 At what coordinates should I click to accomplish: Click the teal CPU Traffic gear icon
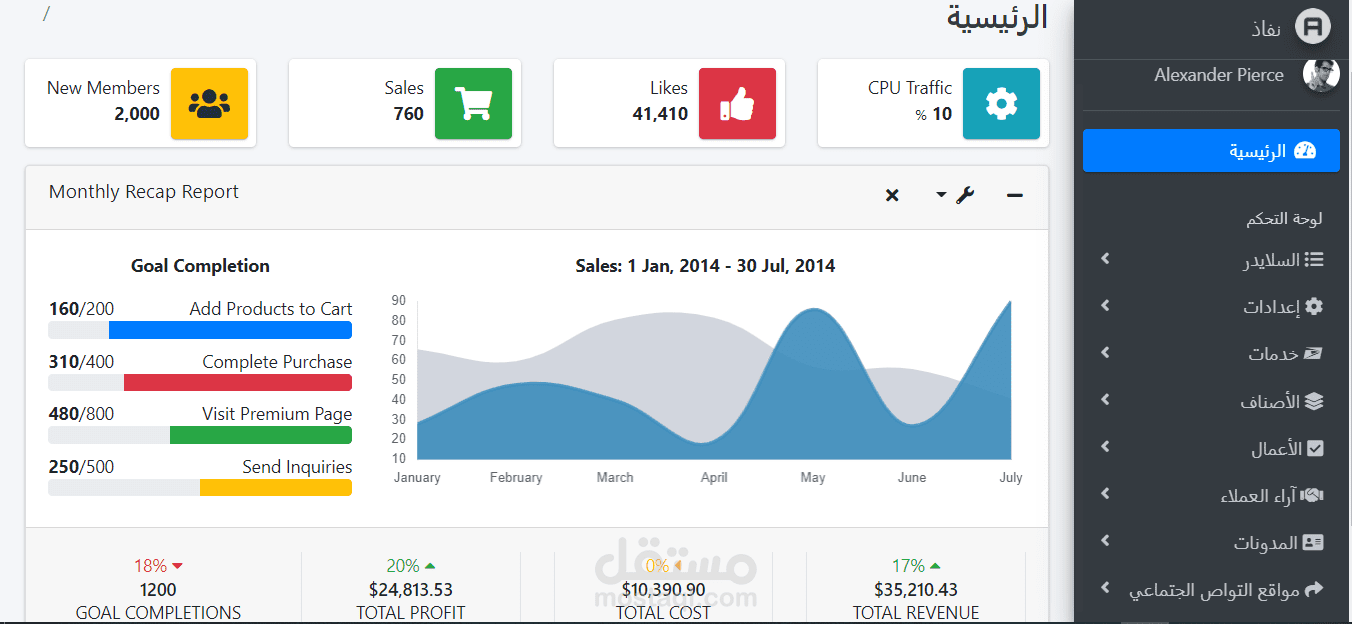[1001, 103]
